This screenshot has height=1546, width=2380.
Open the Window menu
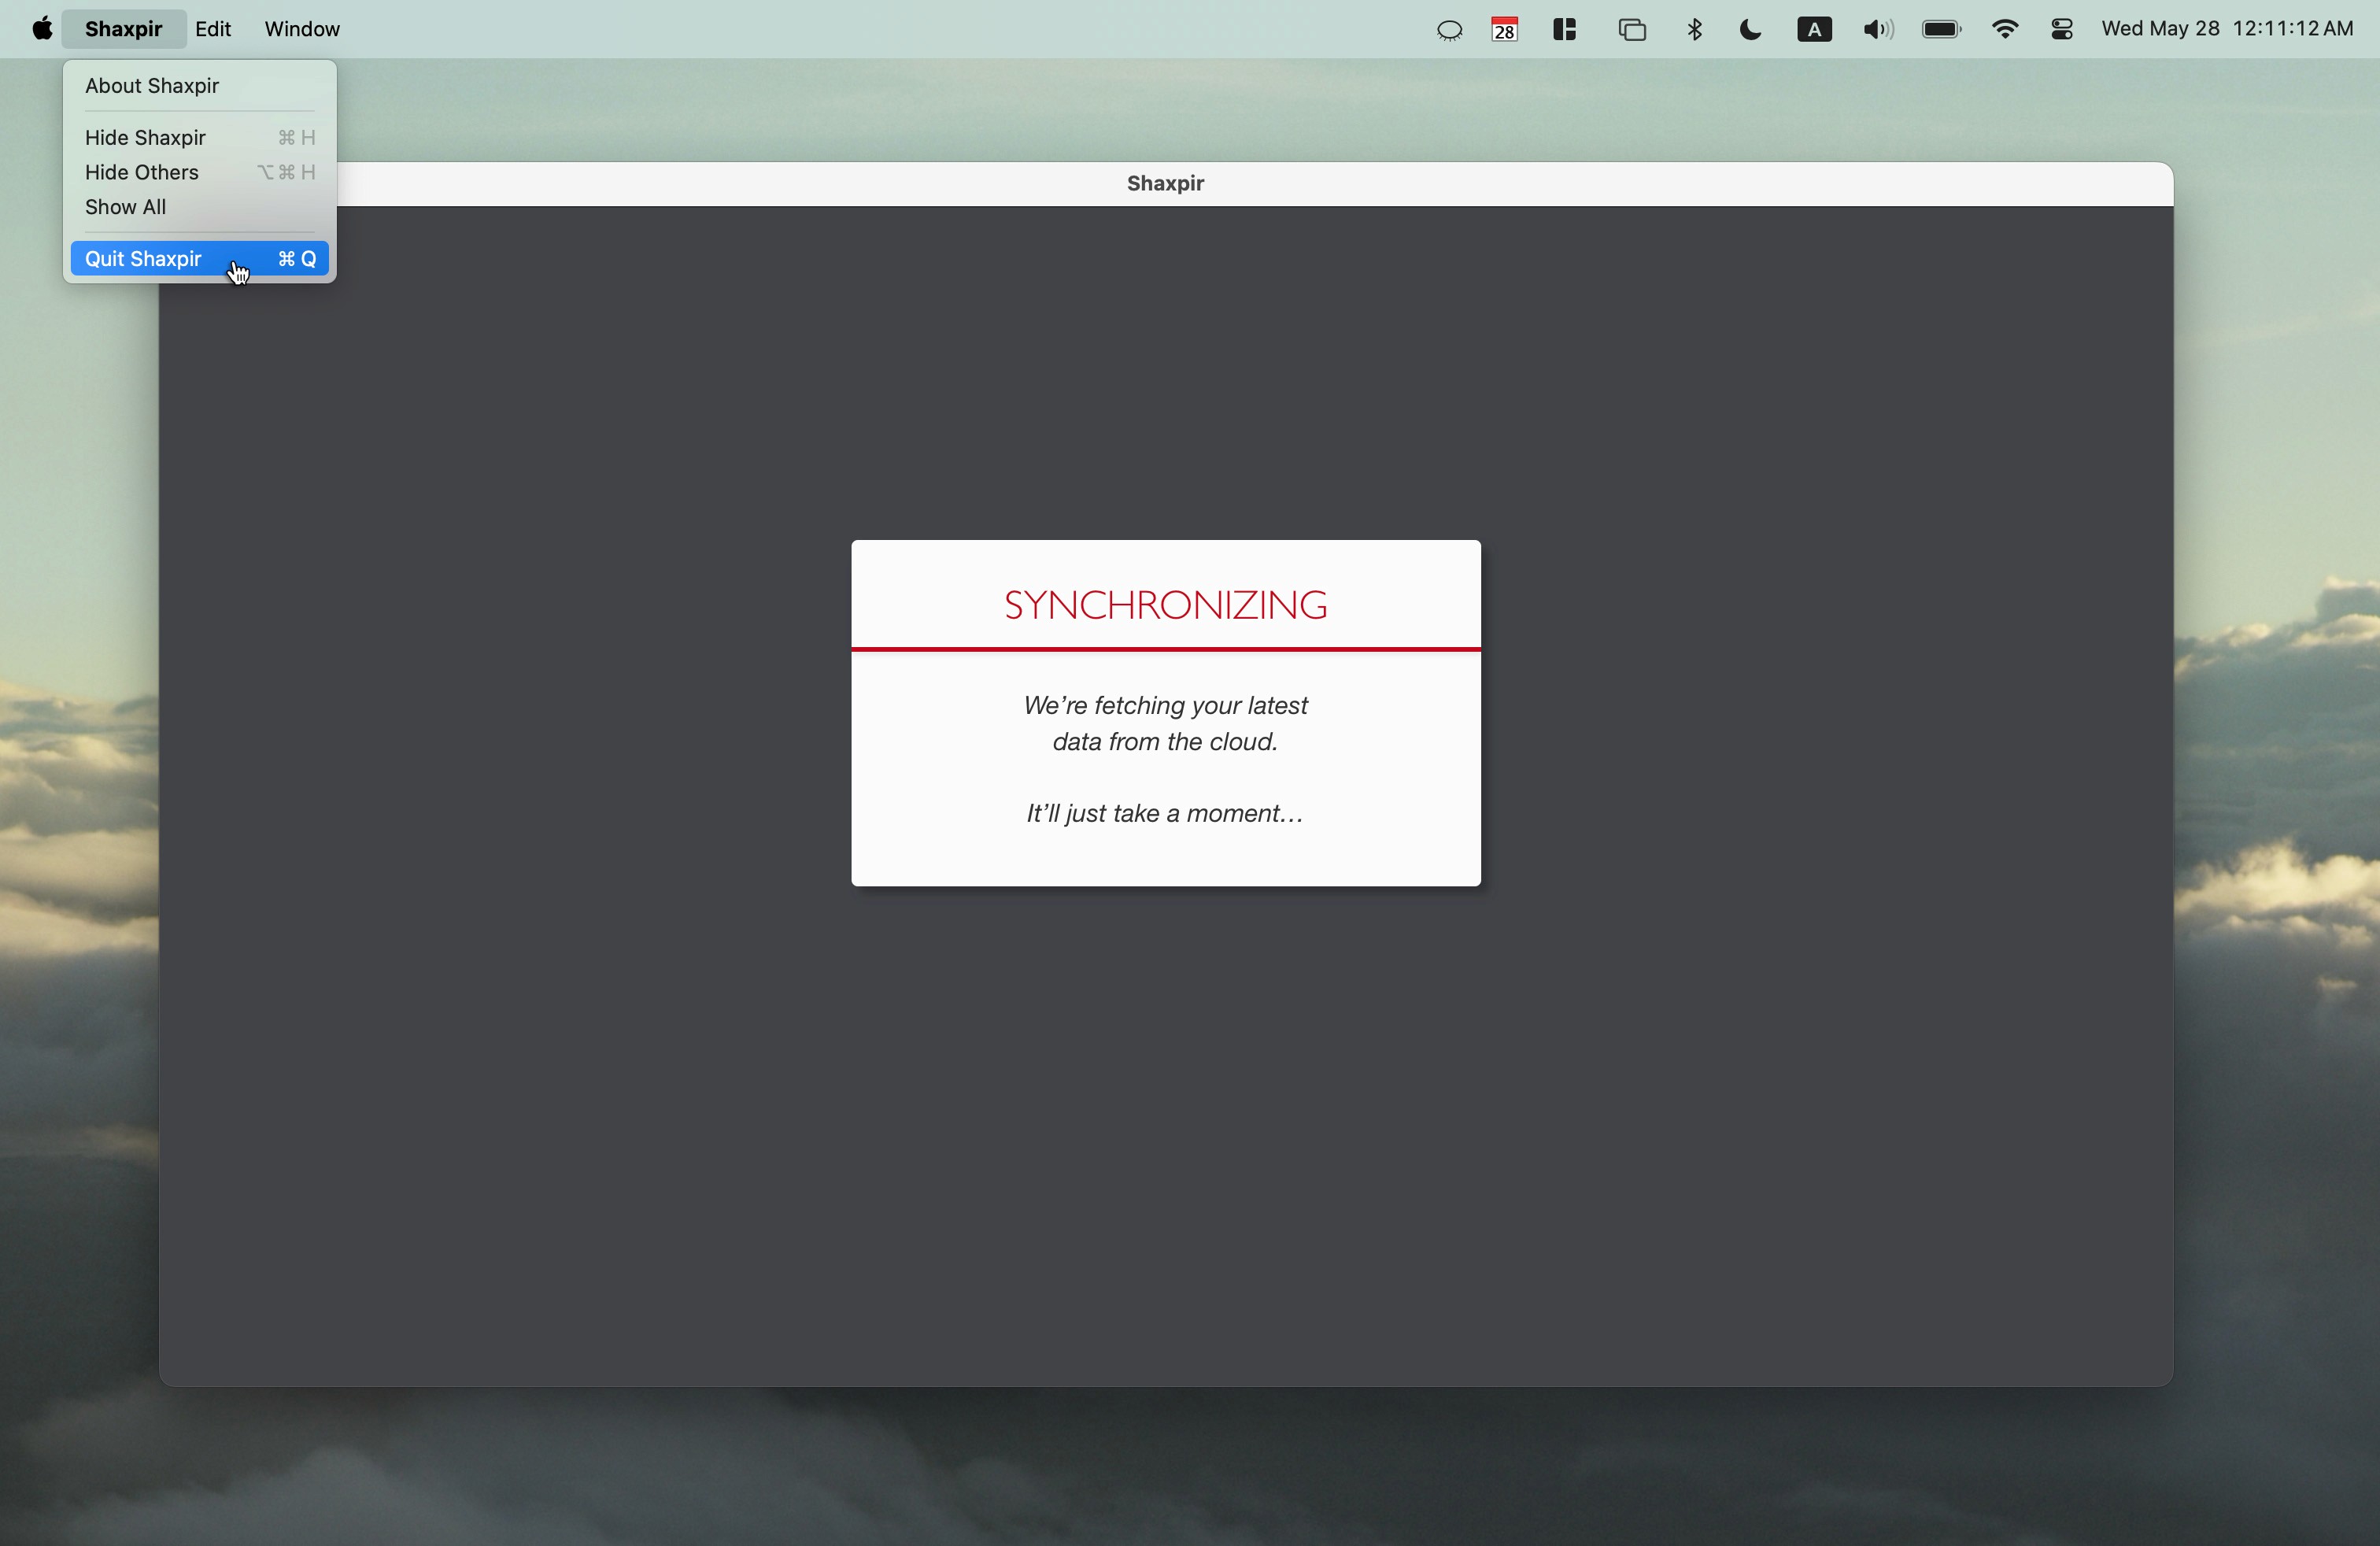click(x=302, y=29)
